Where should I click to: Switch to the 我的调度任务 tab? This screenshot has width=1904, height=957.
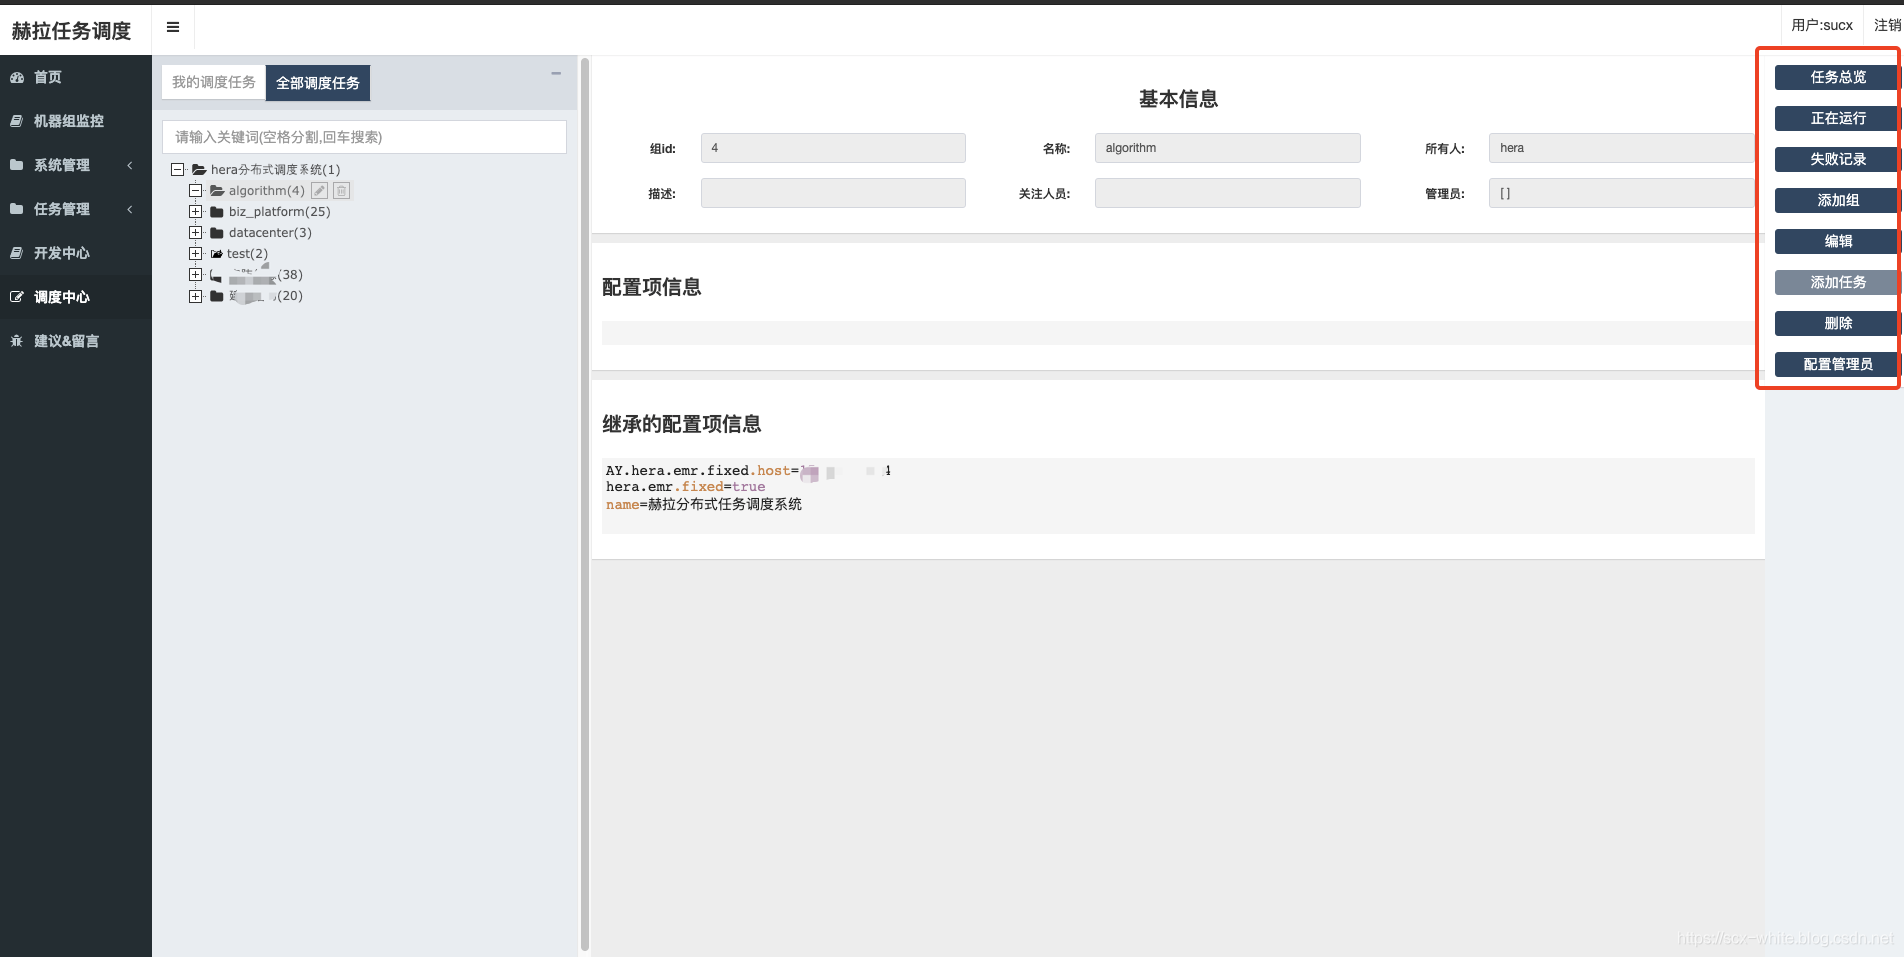pyautogui.click(x=212, y=82)
